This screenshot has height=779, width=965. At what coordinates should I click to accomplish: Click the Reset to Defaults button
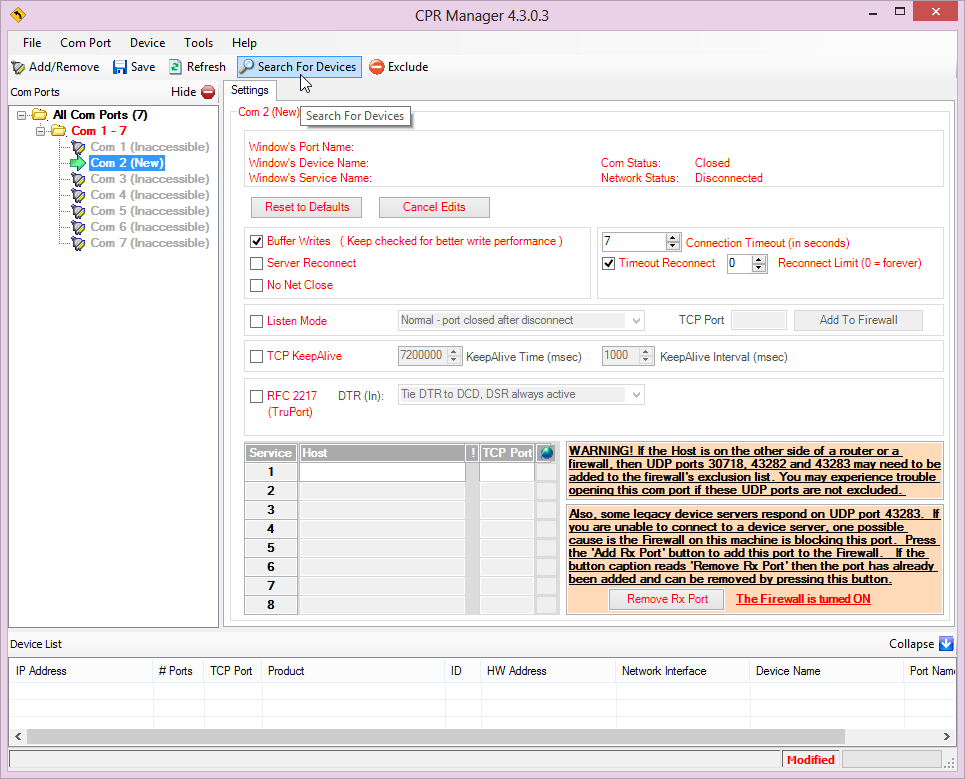tap(306, 207)
